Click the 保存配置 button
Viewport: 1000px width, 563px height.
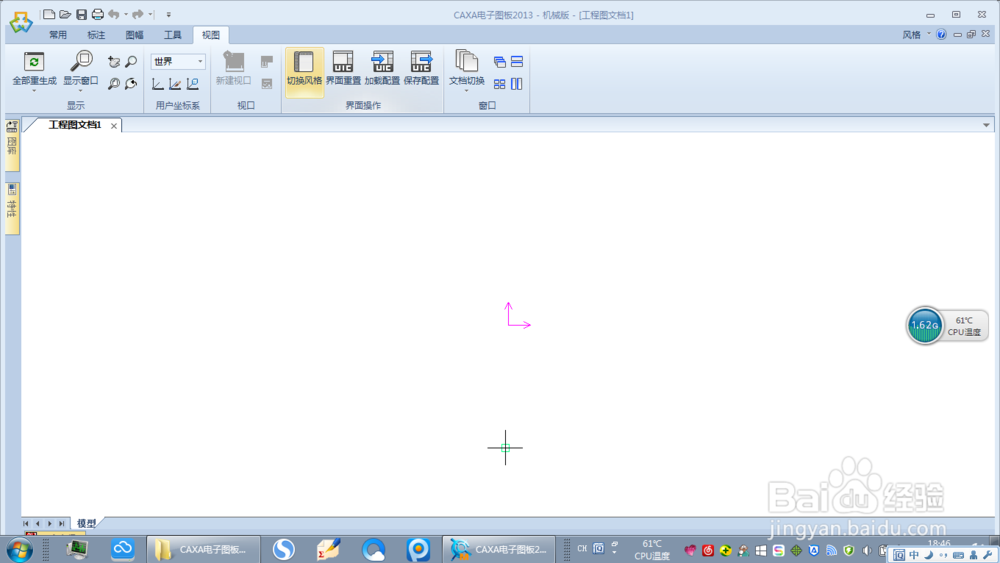click(421, 68)
